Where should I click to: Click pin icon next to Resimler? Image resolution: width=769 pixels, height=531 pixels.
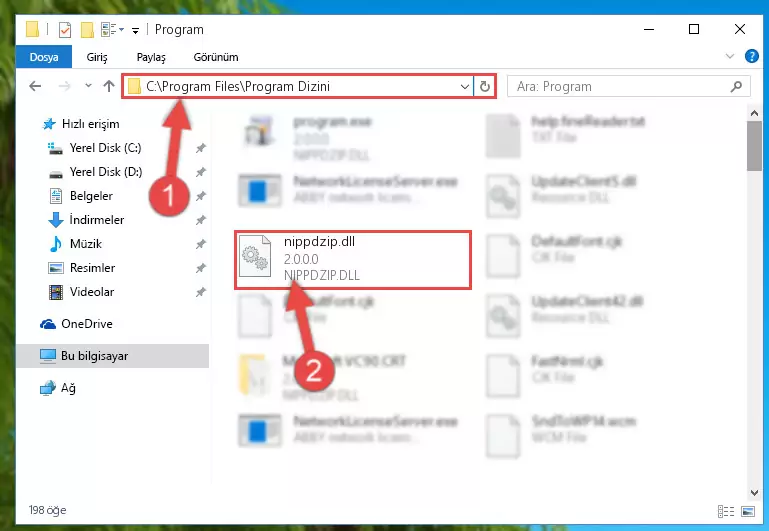click(x=200, y=268)
